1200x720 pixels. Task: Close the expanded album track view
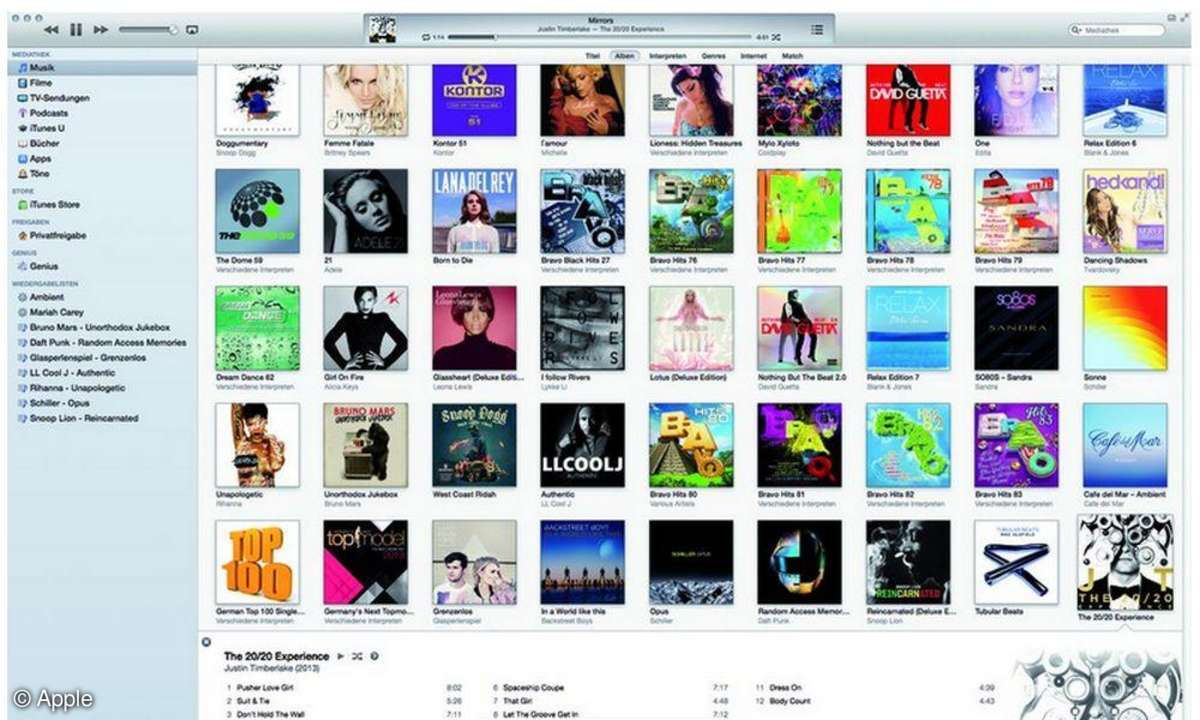click(x=206, y=642)
